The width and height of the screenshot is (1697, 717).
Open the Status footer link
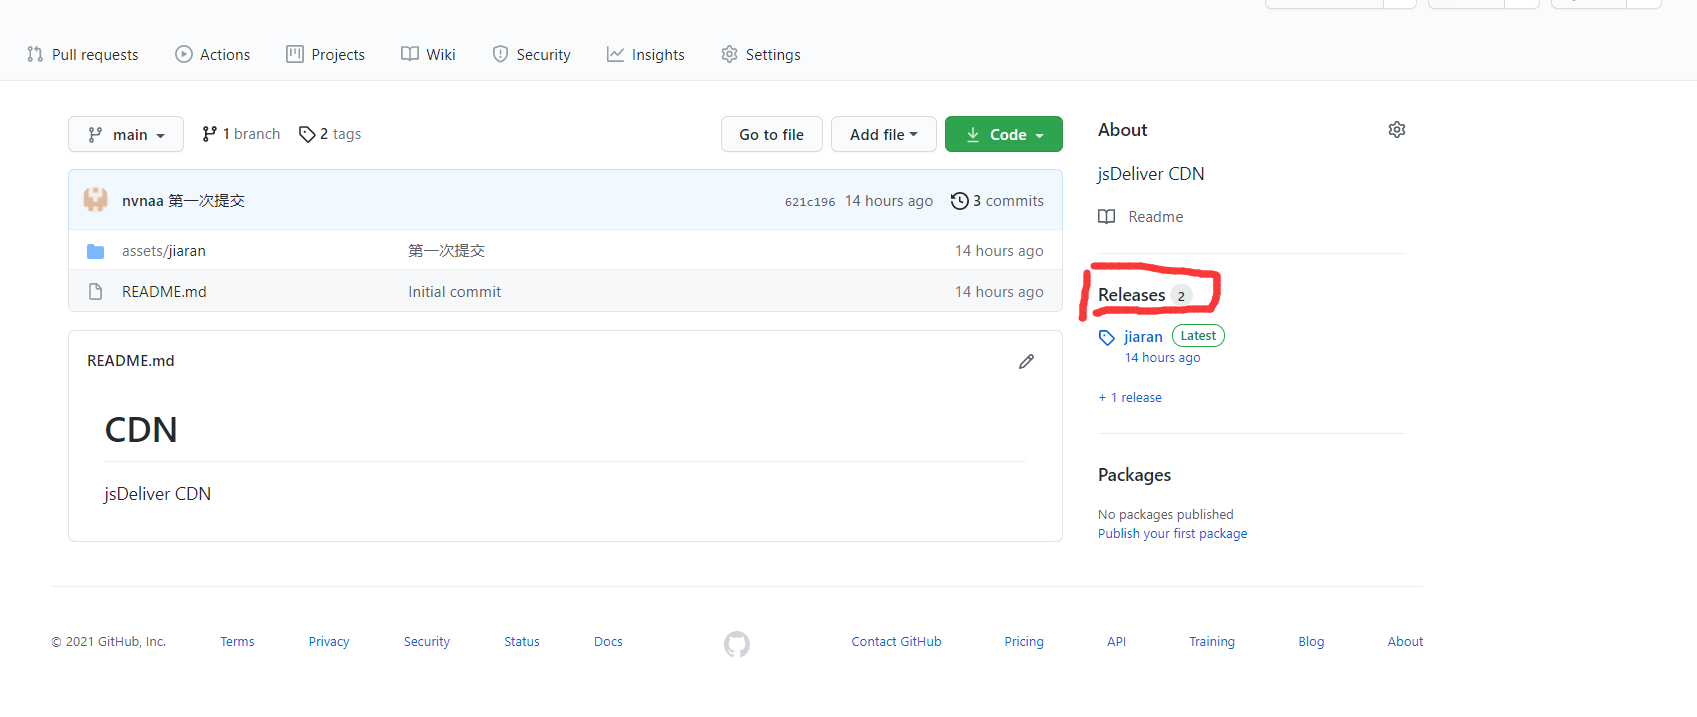(522, 642)
